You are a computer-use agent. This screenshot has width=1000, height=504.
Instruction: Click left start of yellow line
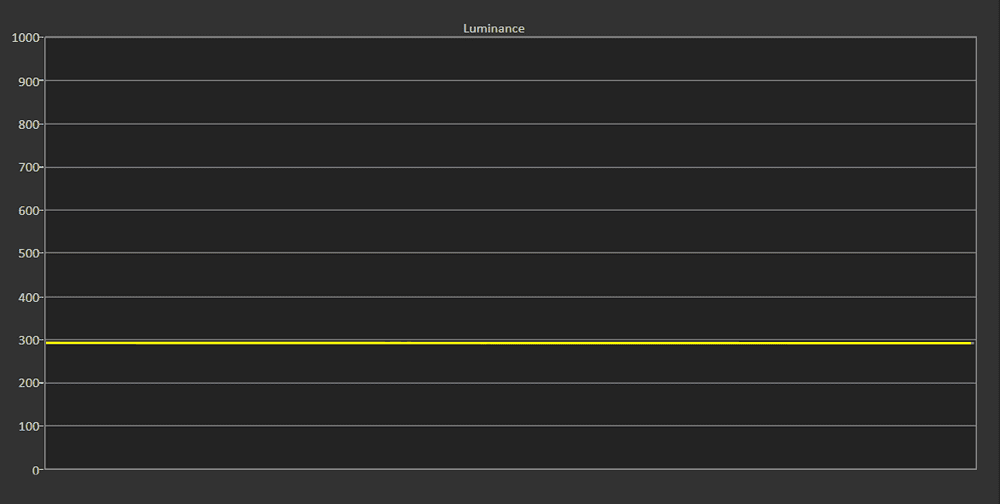tap(48, 343)
